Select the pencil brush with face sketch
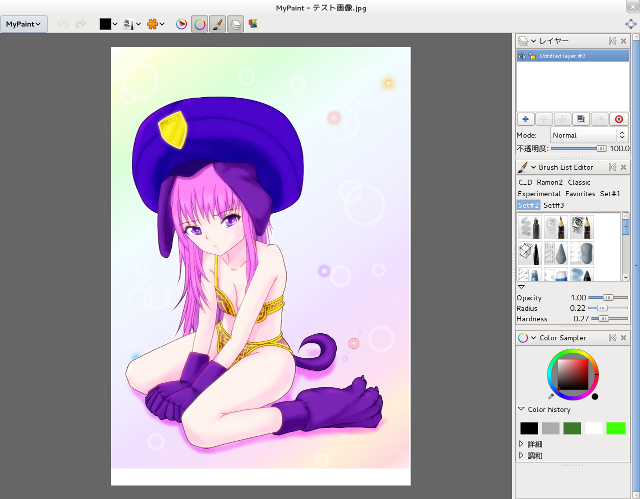This screenshot has height=499, width=640. click(556, 228)
